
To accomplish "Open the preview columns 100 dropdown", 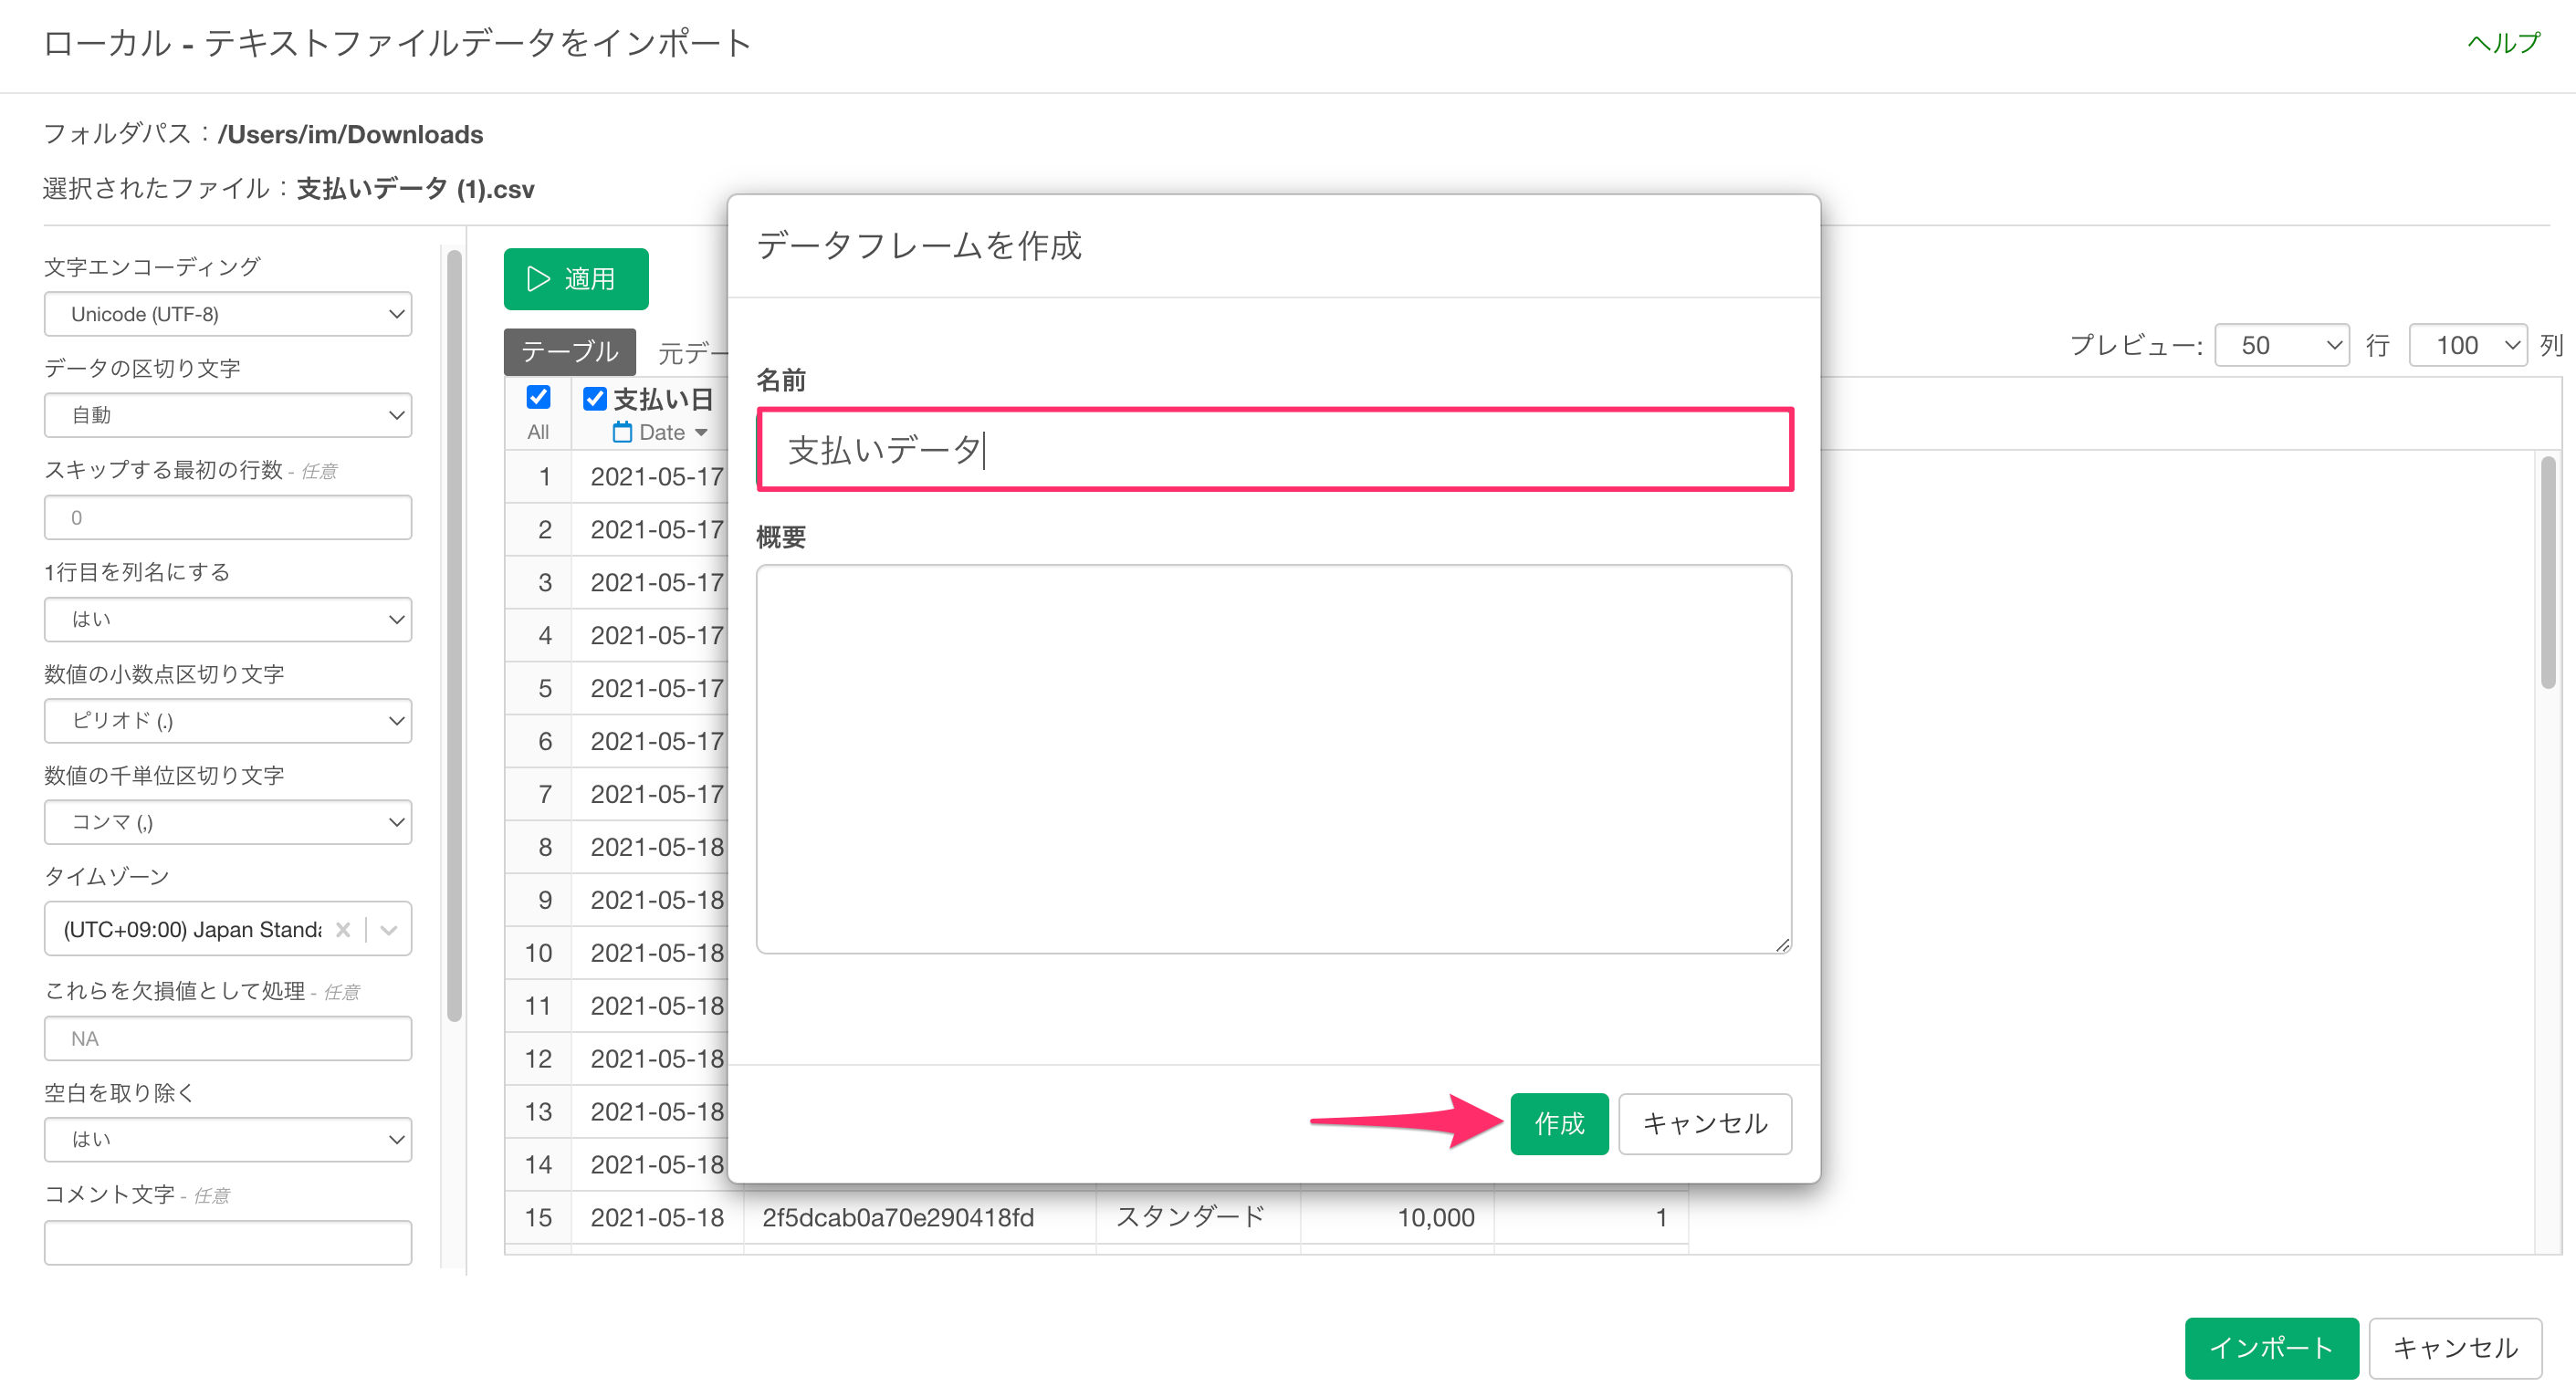I will pos(2468,345).
